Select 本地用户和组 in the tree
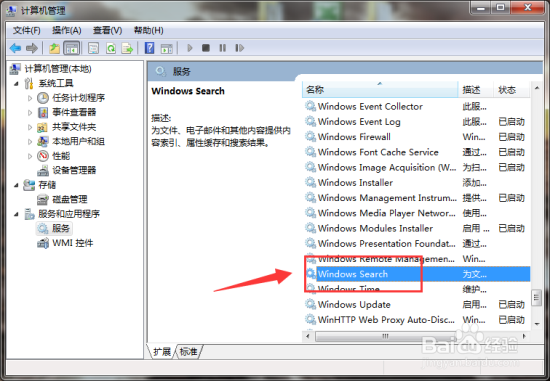This screenshot has width=550, height=381. click(78, 141)
